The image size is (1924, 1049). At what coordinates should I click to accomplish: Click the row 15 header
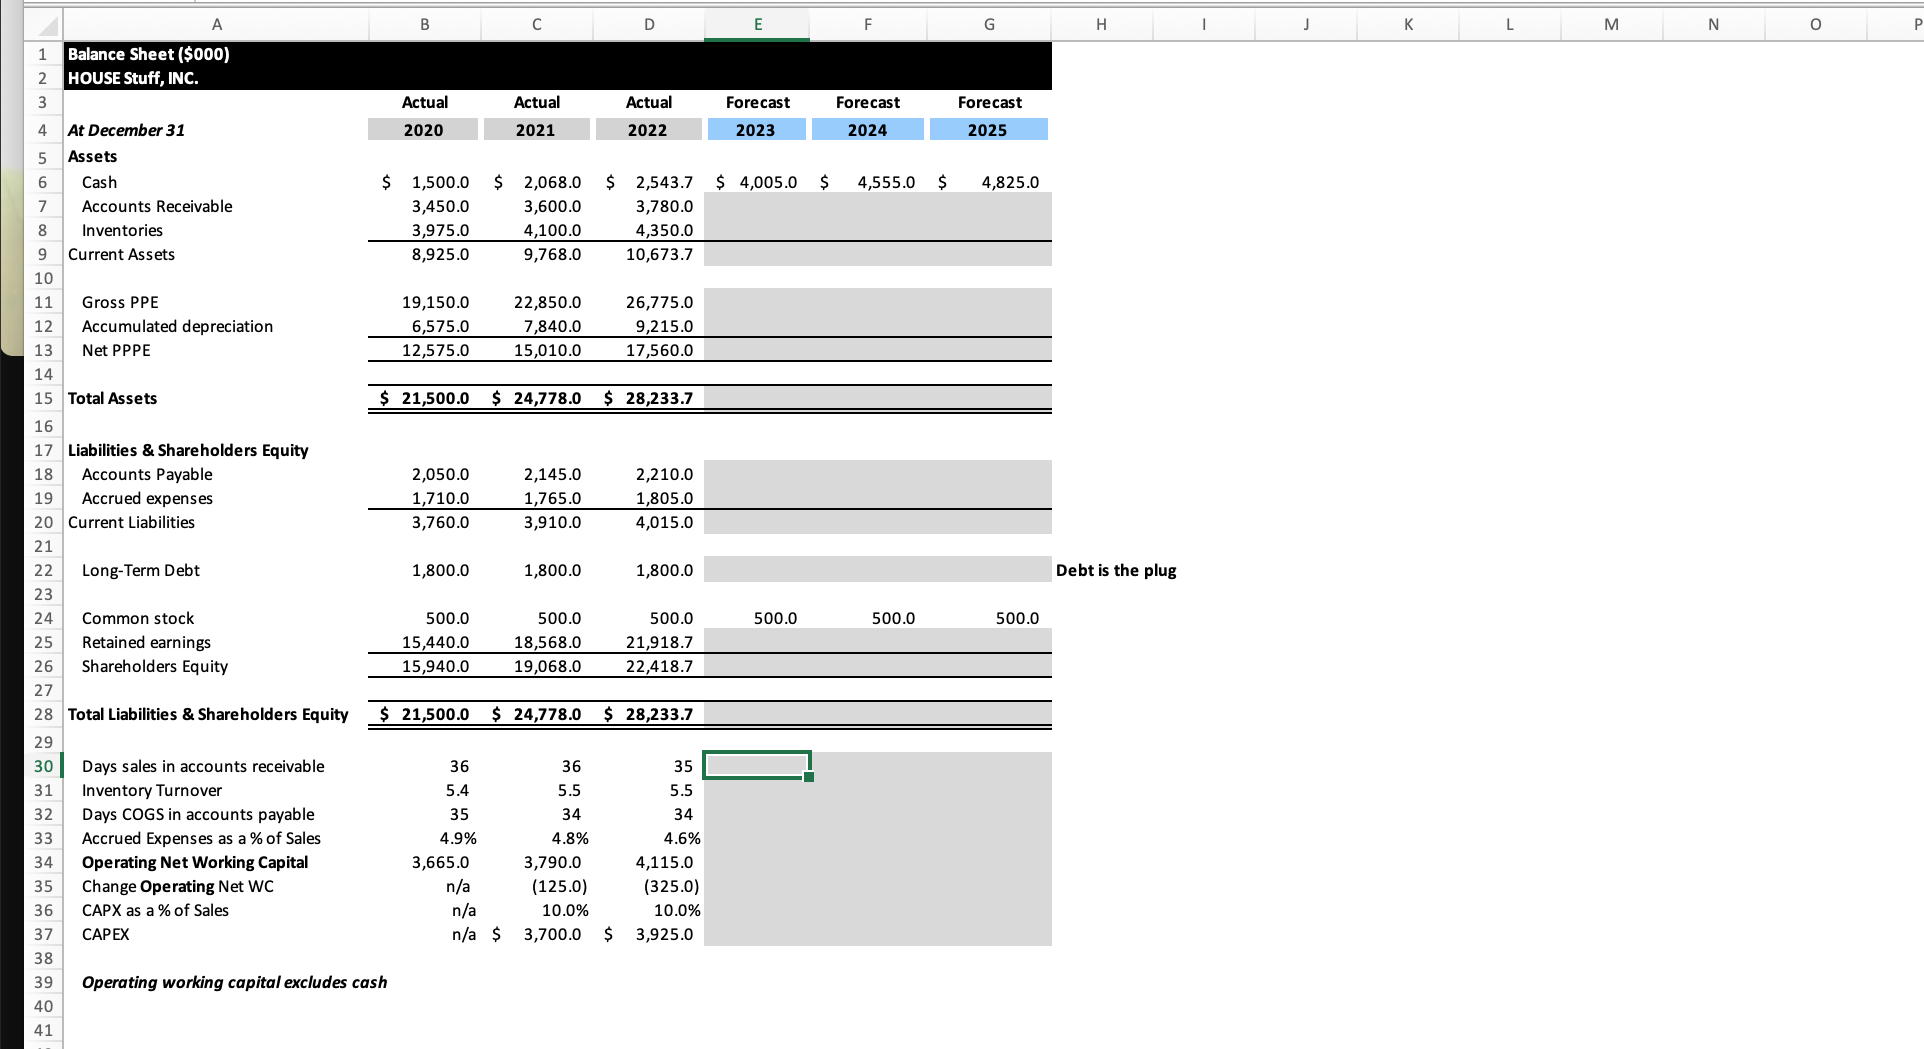point(43,398)
